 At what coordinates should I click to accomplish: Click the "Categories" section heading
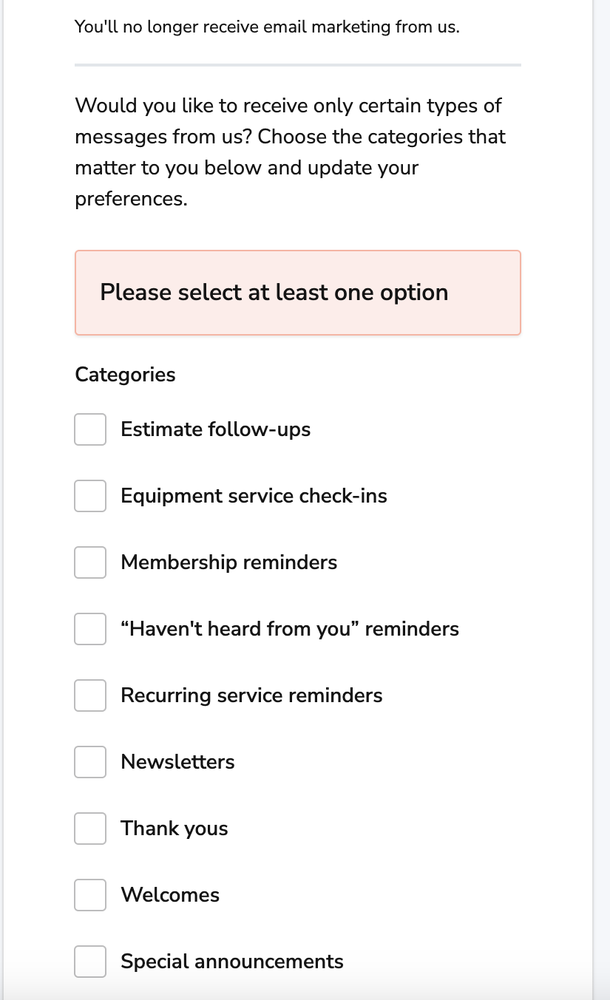tap(125, 374)
